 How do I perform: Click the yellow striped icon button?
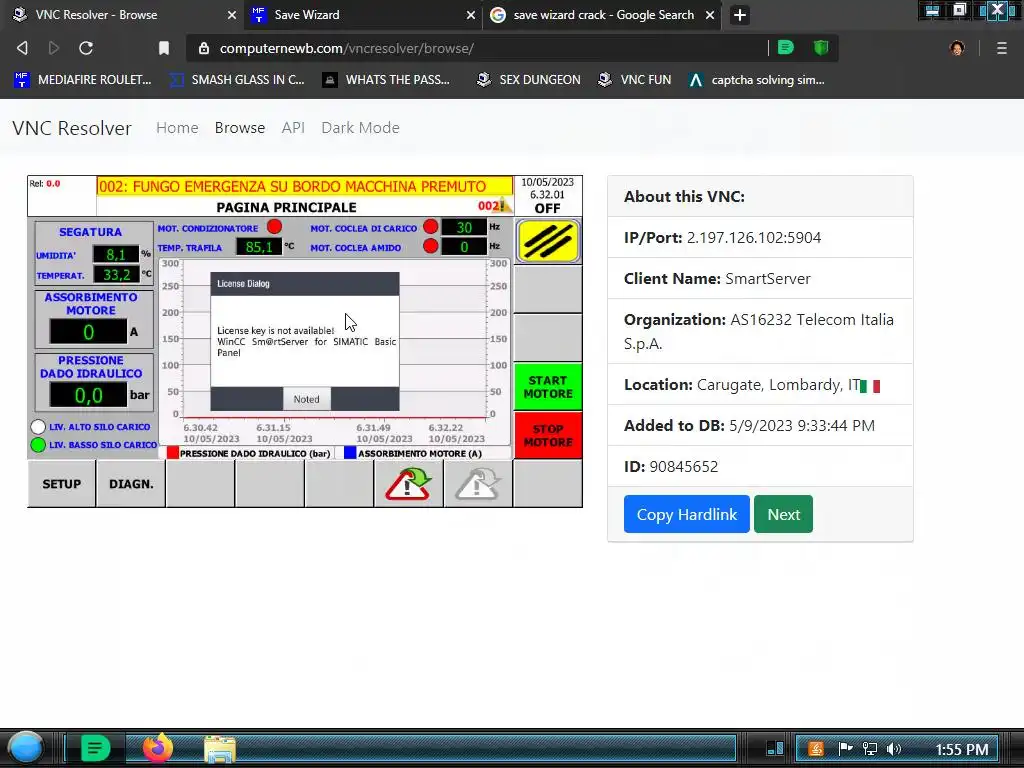tap(548, 241)
